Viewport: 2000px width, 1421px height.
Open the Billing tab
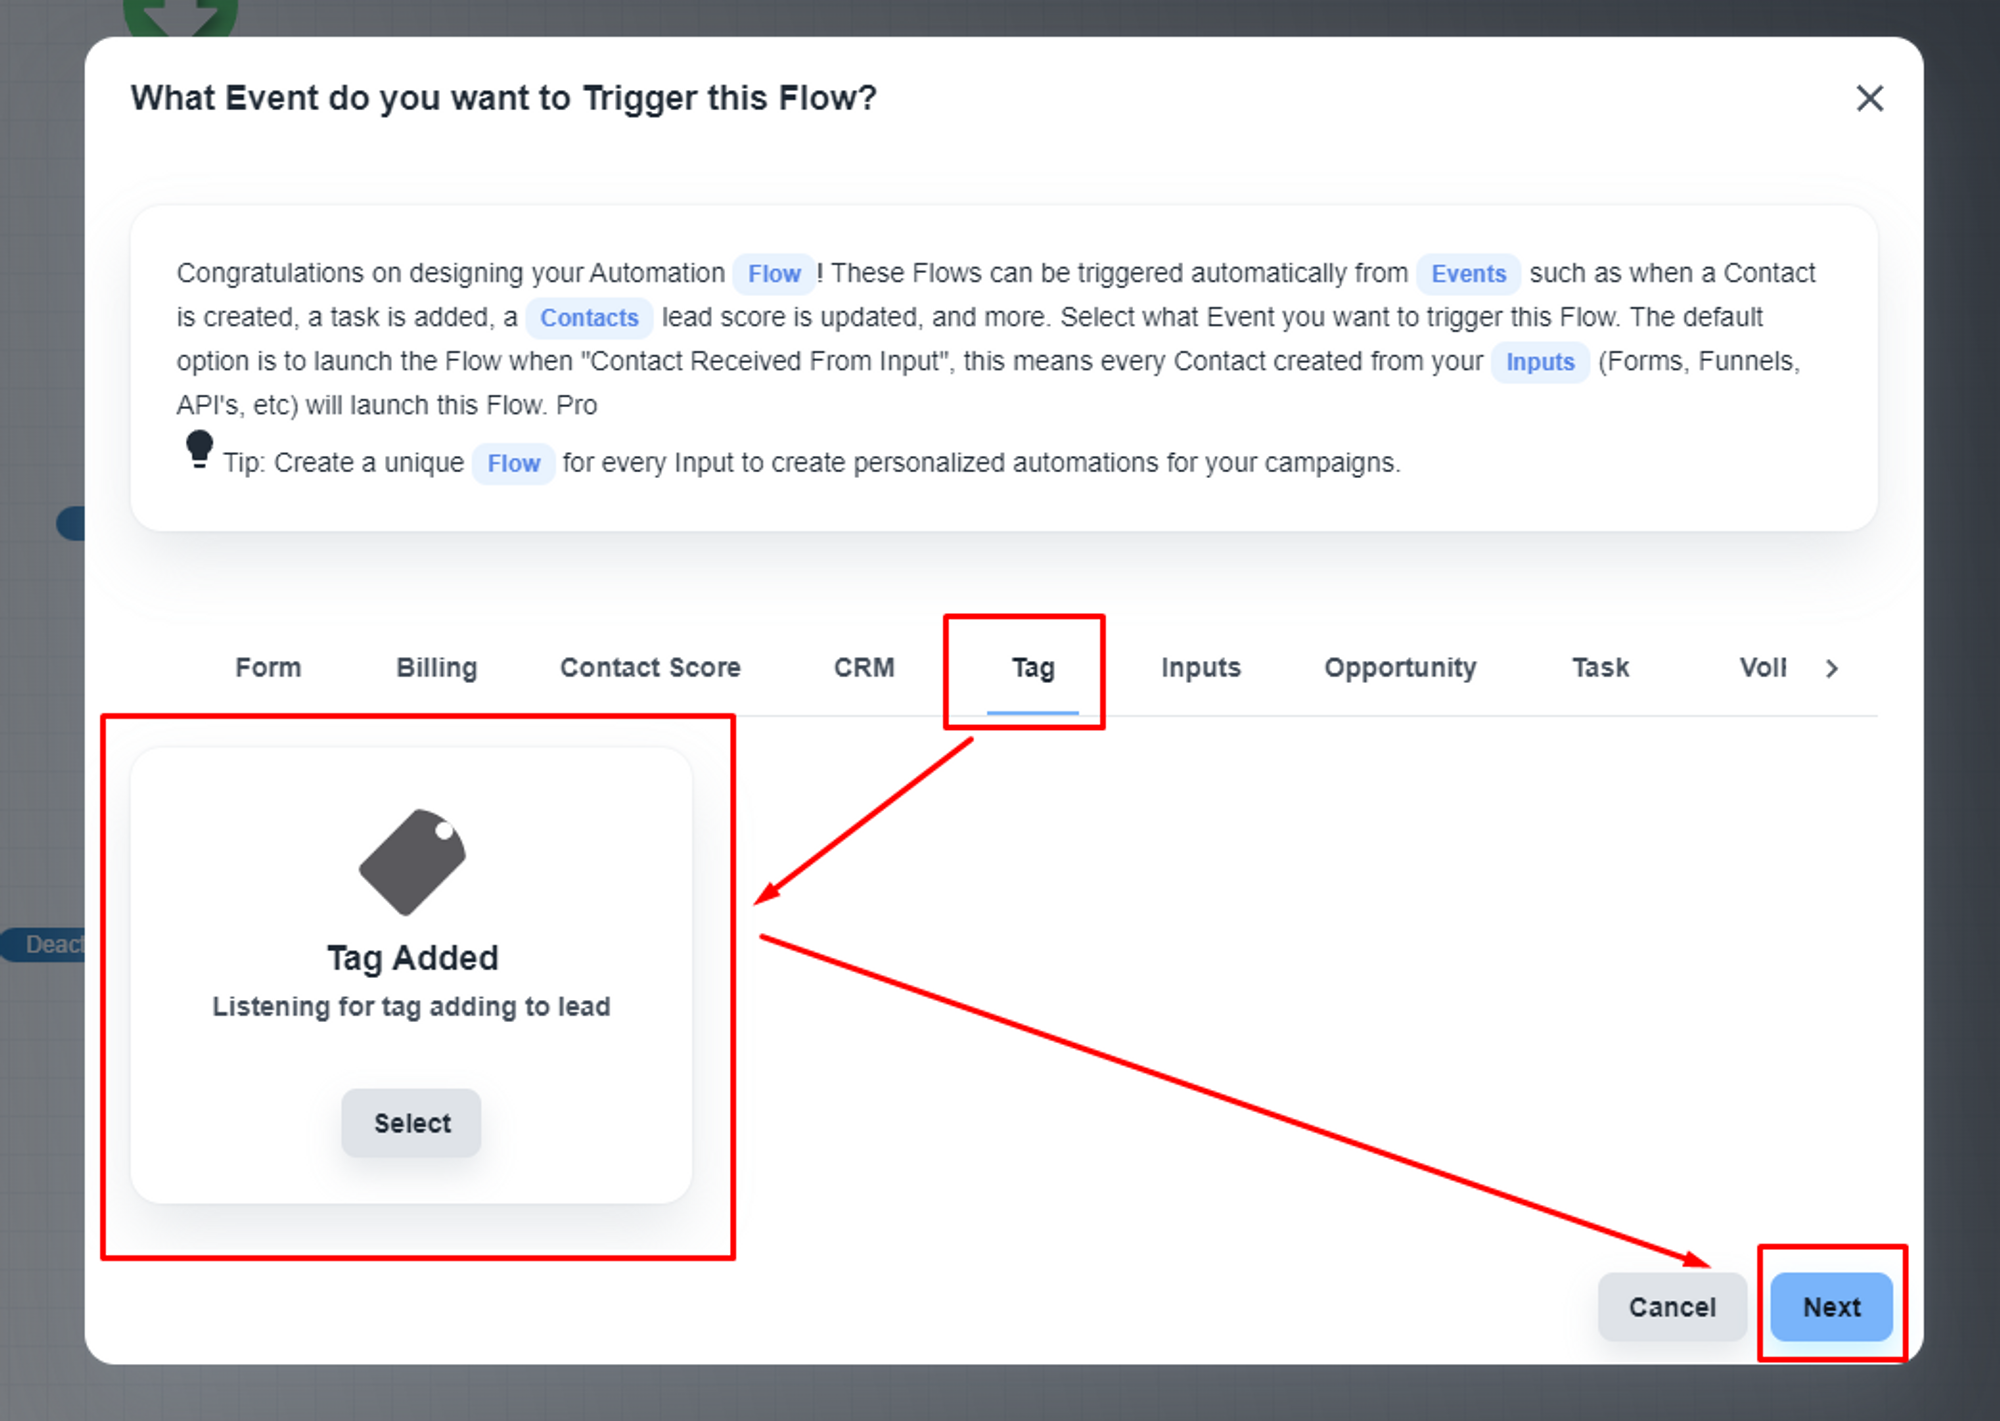click(x=436, y=667)
